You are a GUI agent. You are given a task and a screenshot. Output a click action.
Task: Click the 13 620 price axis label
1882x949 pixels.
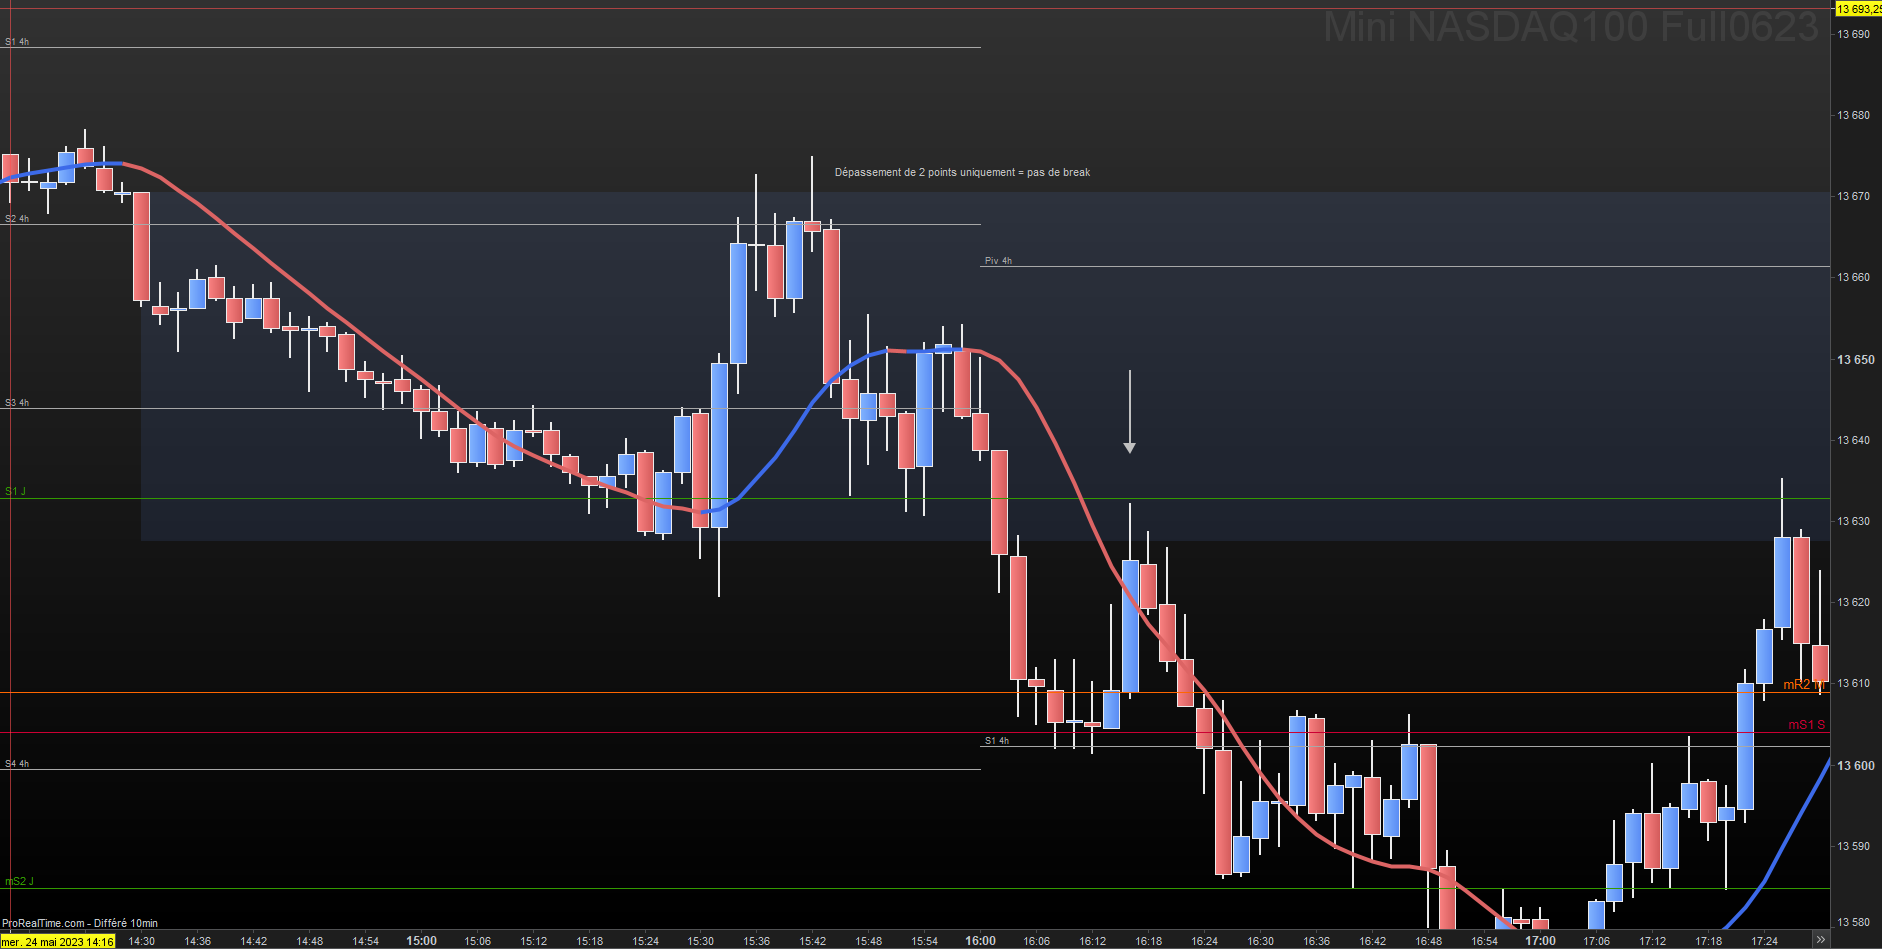[x=1853, y=602]
